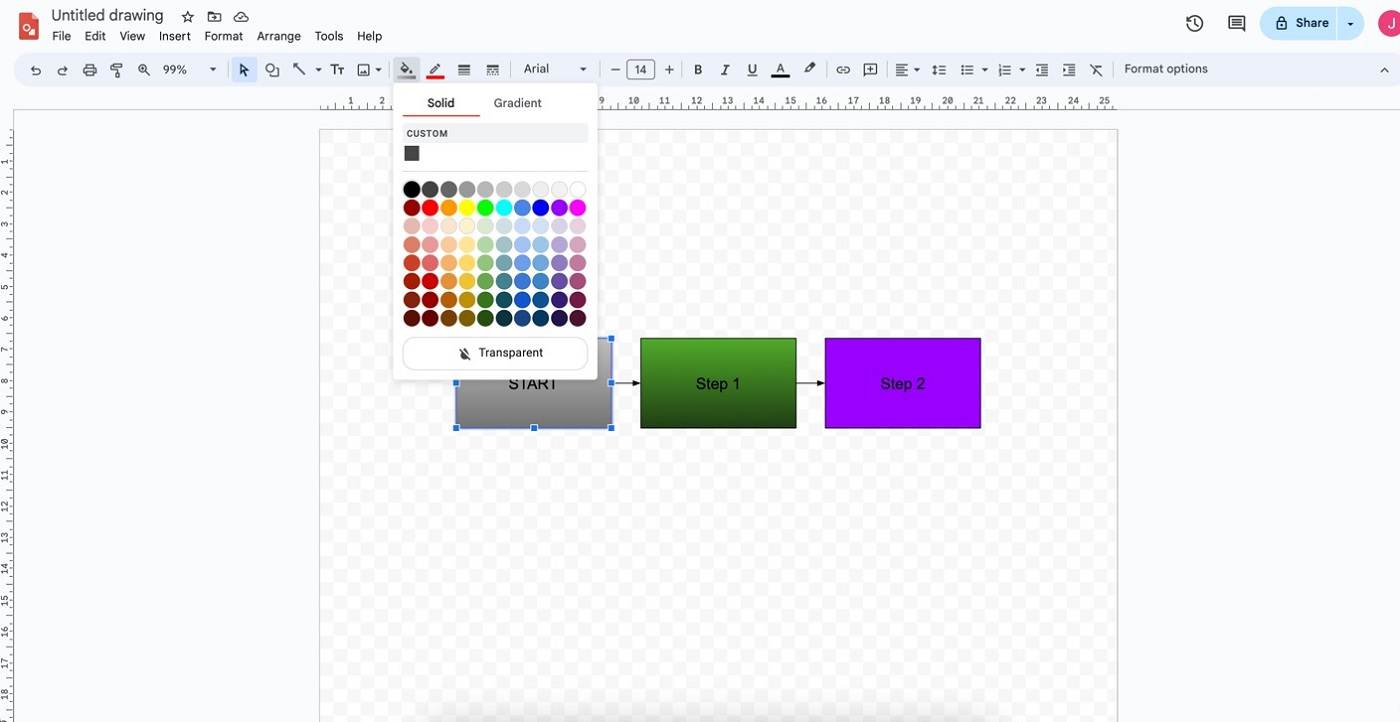Open the Arrange menu

[x=279, y=36]
